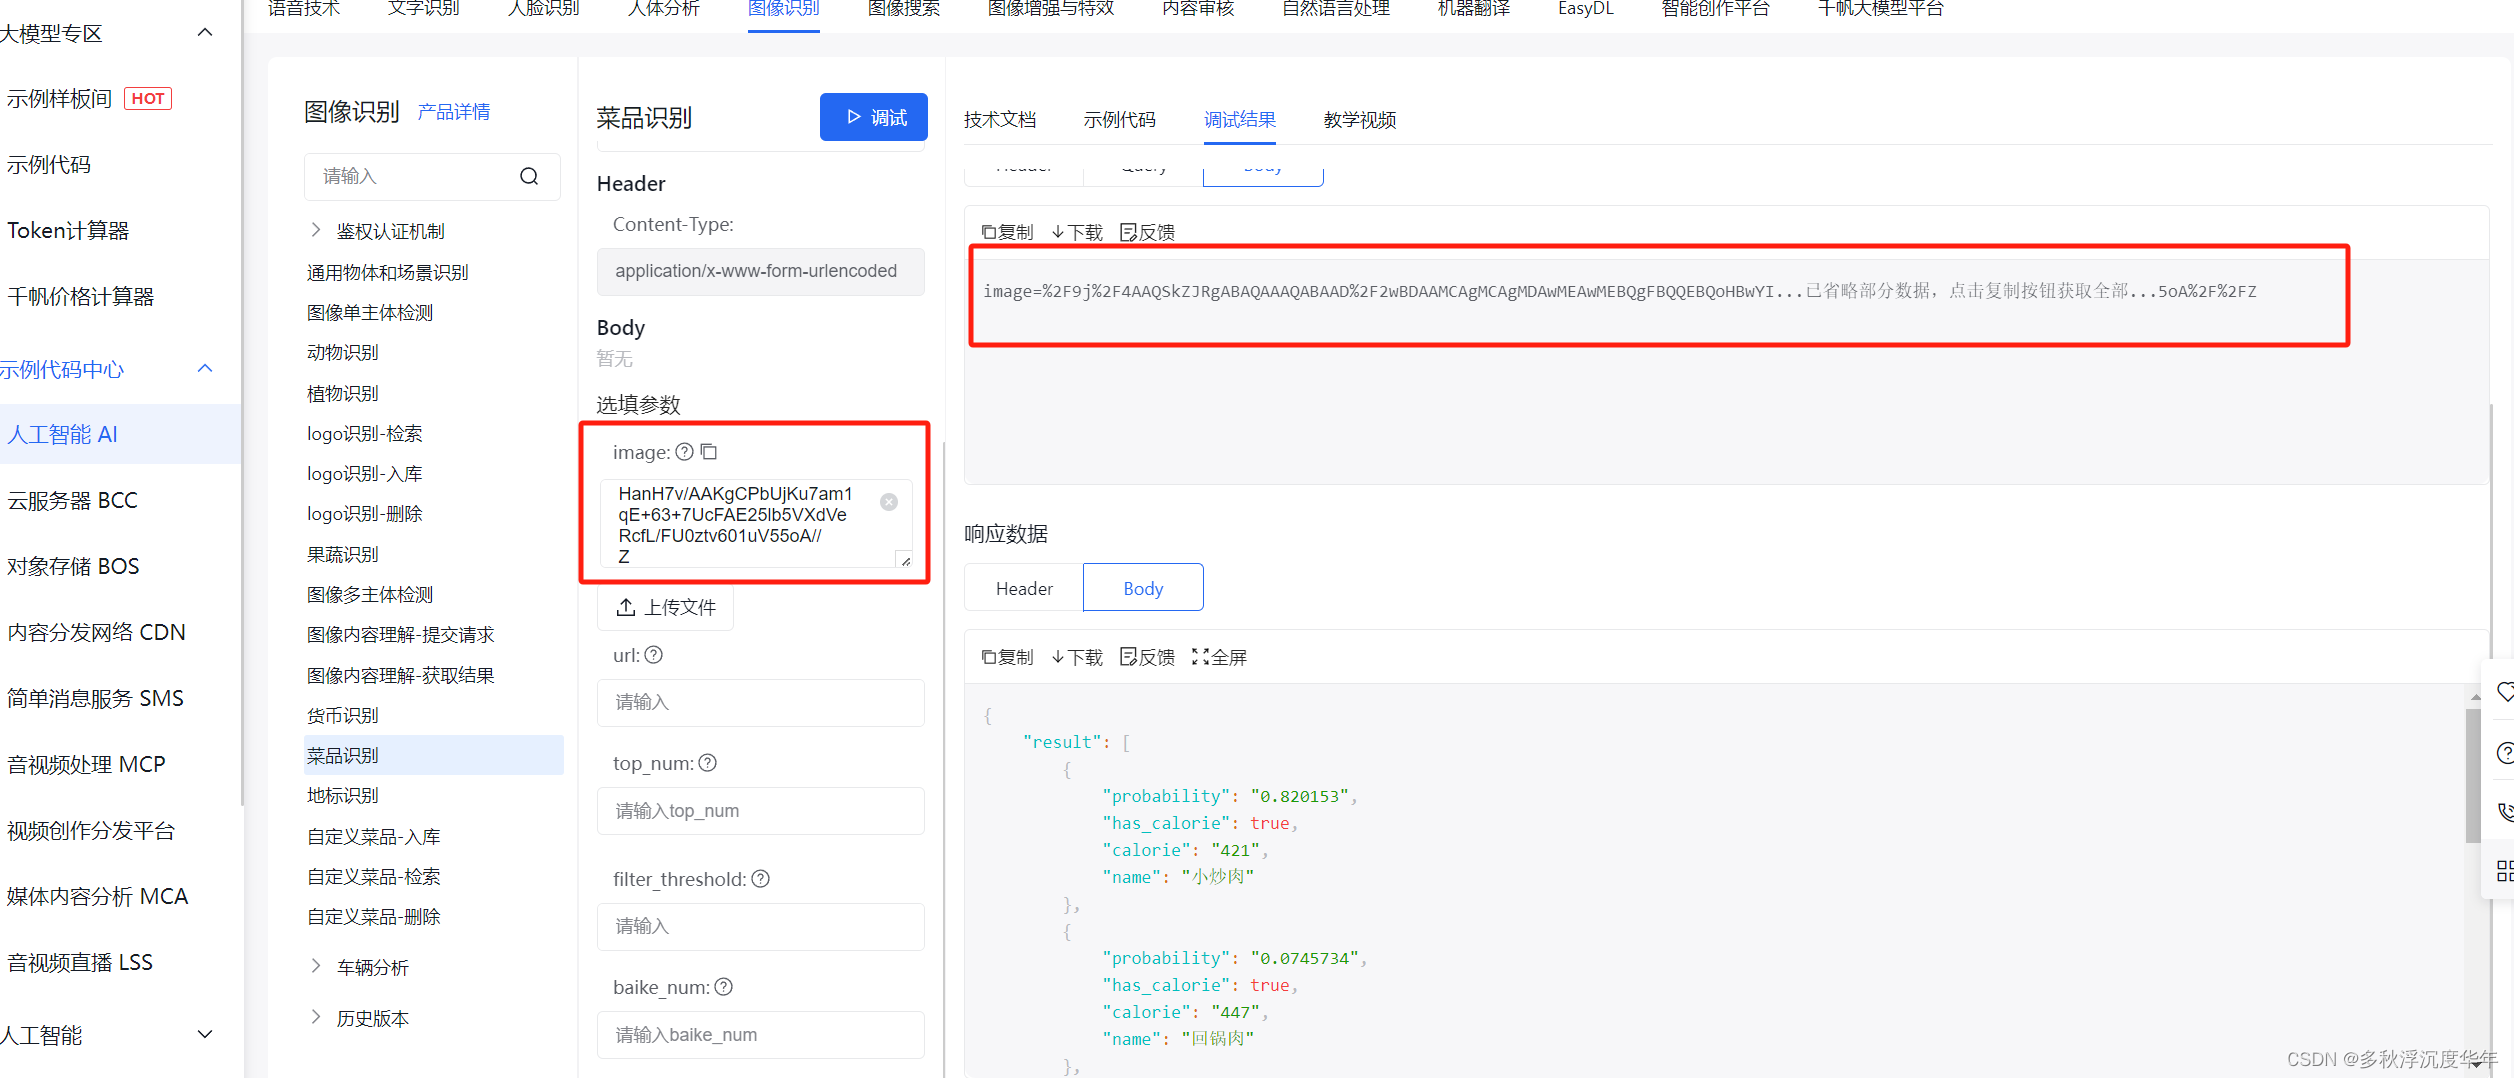Download the response data with 下载 in response toolbar
The height and width of the screenshot is (1078, 2514).
1077,657
